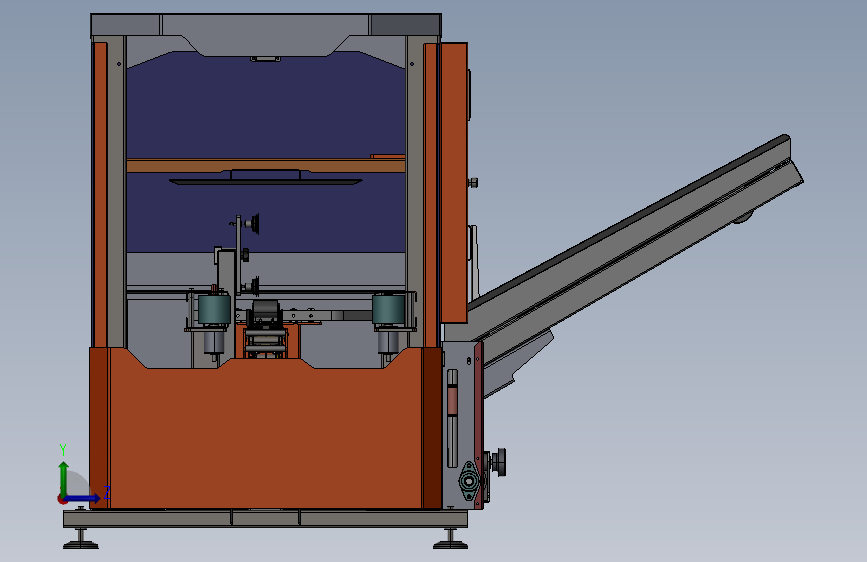
Task: Select the top suction cup on the vertical arm
Action: pos(253,224)
